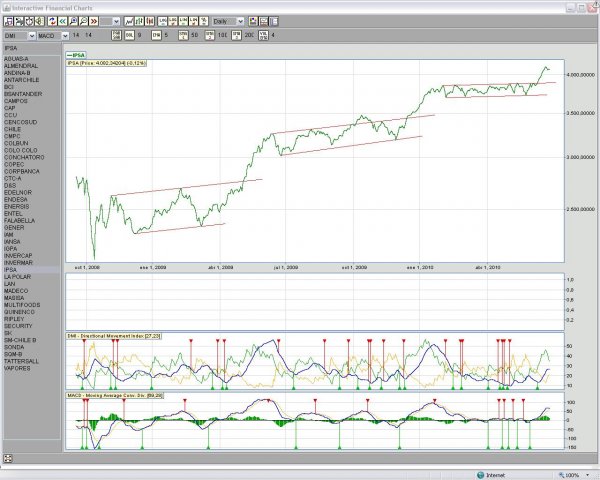
Task: Select the percent scale icon
Action: (204, 21)
